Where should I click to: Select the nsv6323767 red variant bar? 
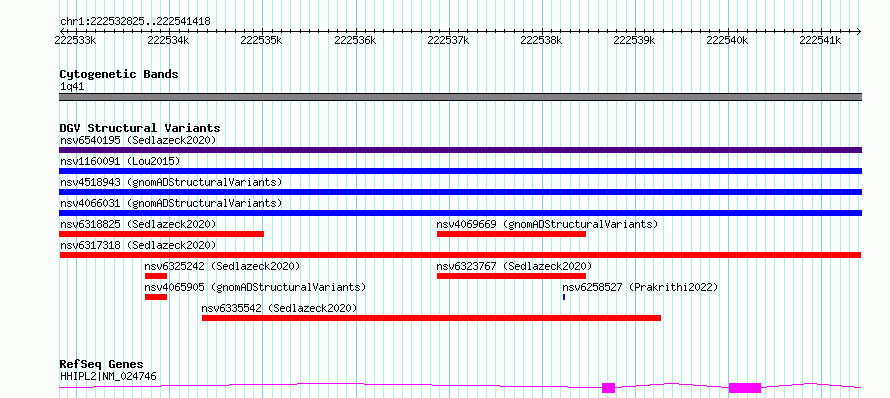click(511, 276)
